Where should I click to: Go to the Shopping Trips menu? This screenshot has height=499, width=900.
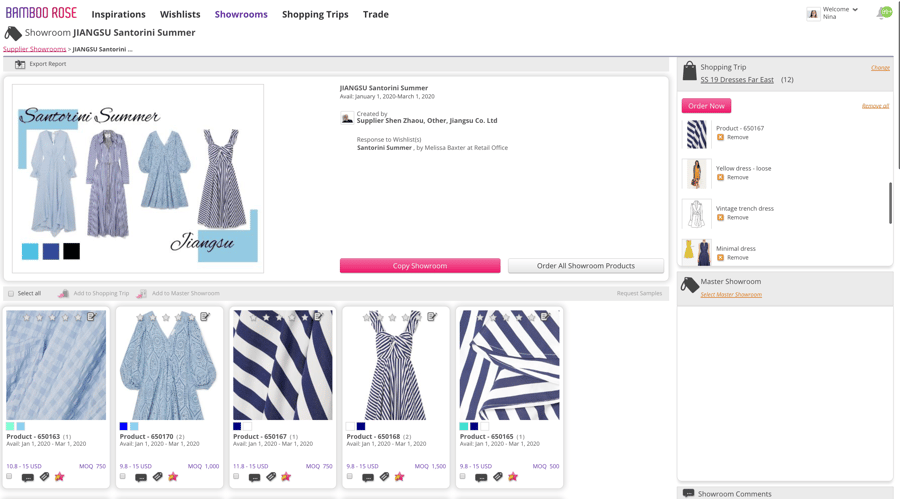(x=315, y=14)
